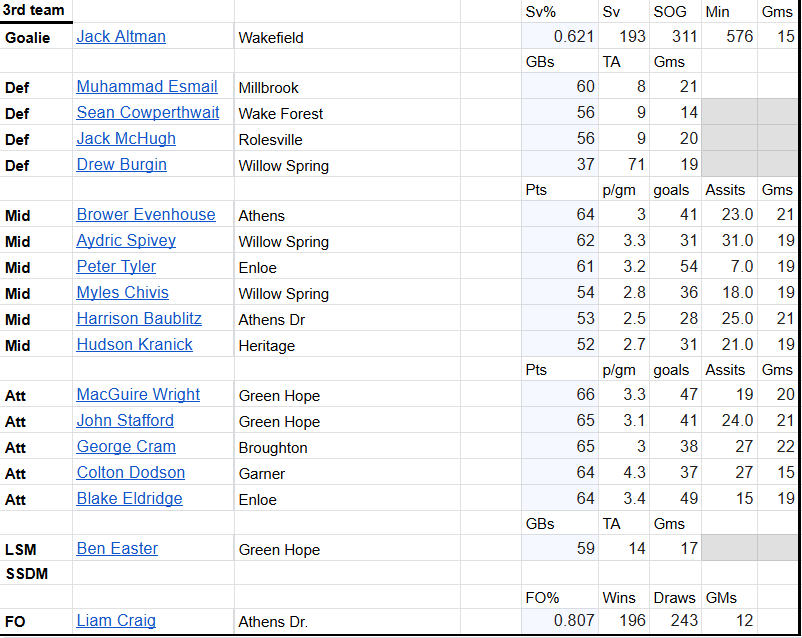Open Myles Chivis player link

click(122, 293)
